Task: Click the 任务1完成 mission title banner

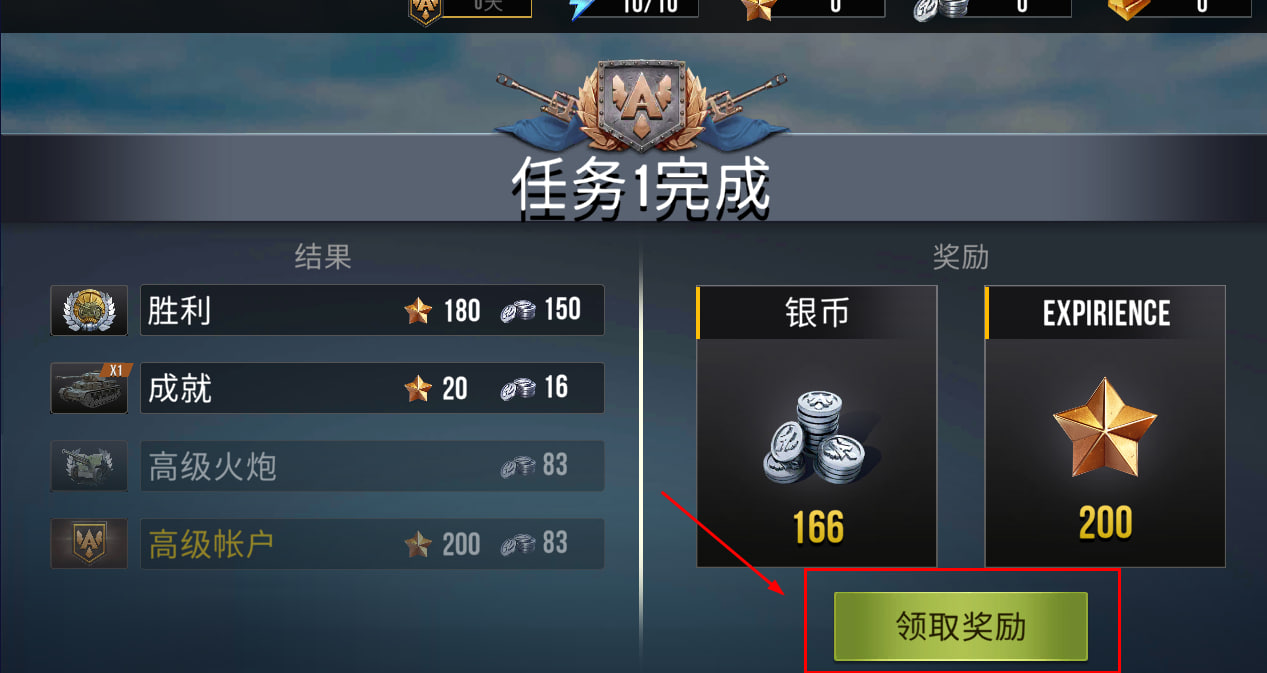Action: (641, 186)
